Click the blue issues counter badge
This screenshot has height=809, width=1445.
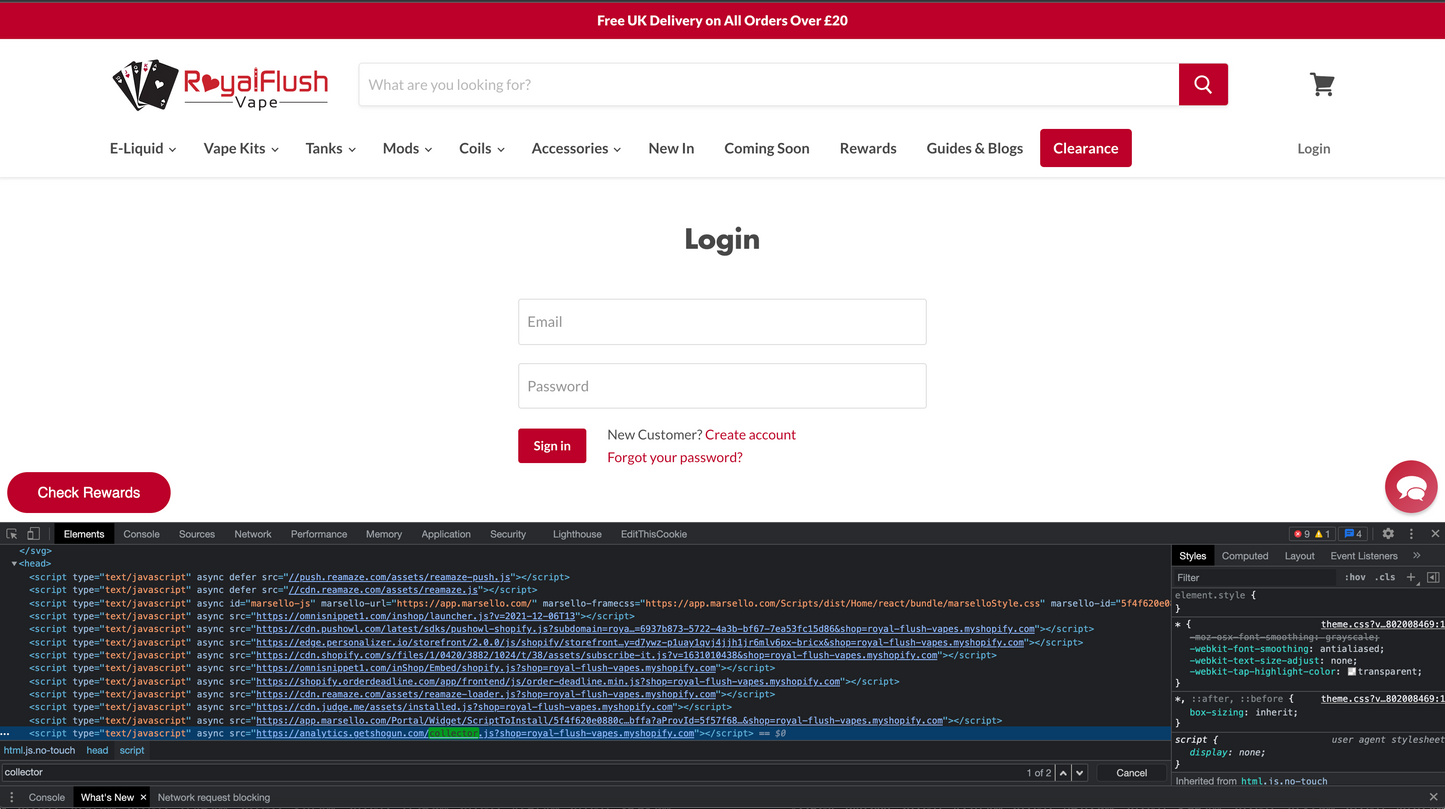click(1353, 534)
